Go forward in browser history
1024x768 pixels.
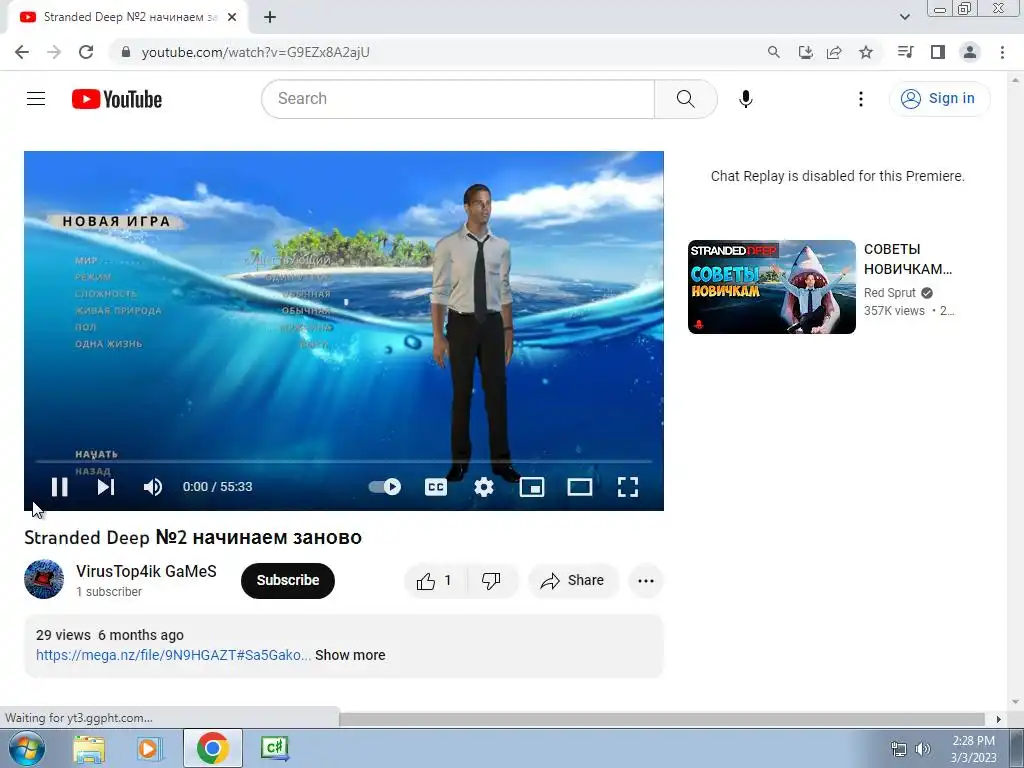54,52
